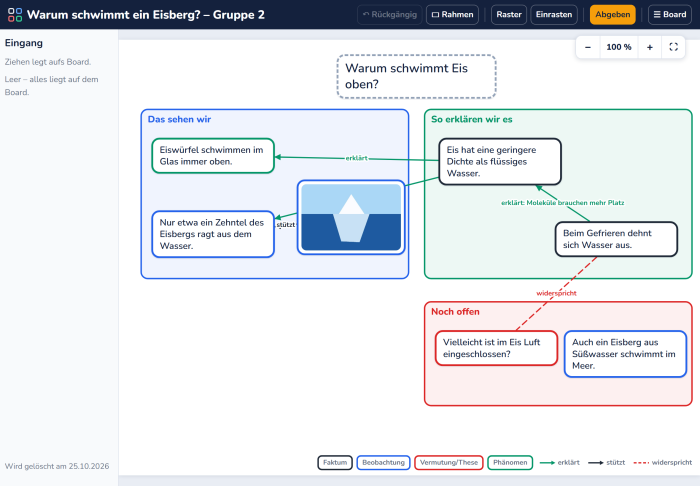Click the black 'stützt' arrow legend entry
Viewport: 700px width, 486px height.
(607, 462)
